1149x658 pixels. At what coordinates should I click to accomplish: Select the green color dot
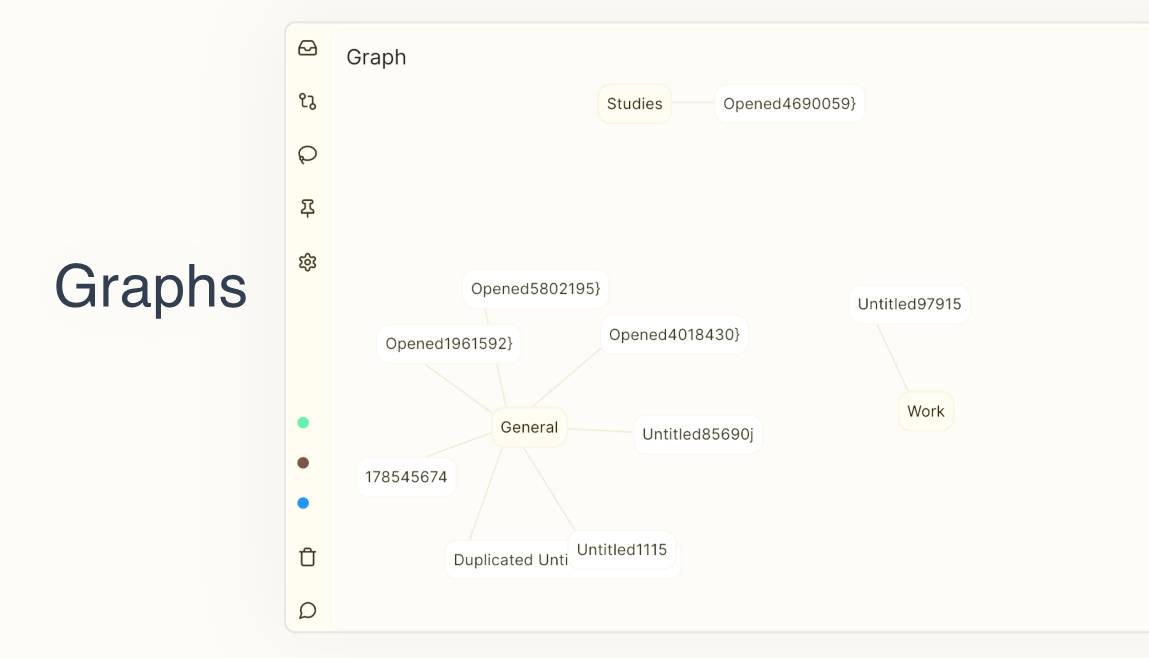(303, 423)
